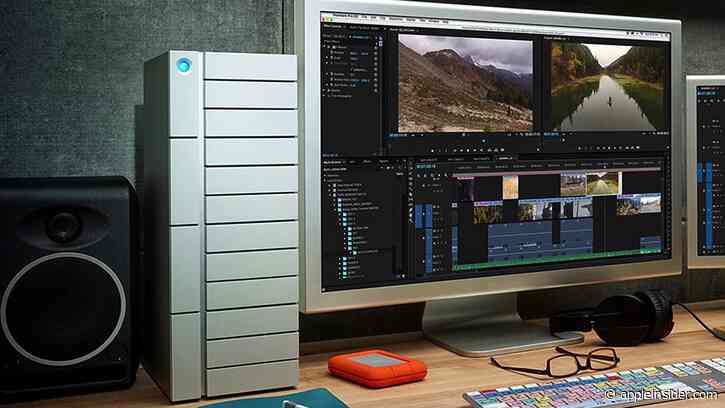
Task: Open the highlighted active sequence tab above timeline
Action: coord(504,158)
